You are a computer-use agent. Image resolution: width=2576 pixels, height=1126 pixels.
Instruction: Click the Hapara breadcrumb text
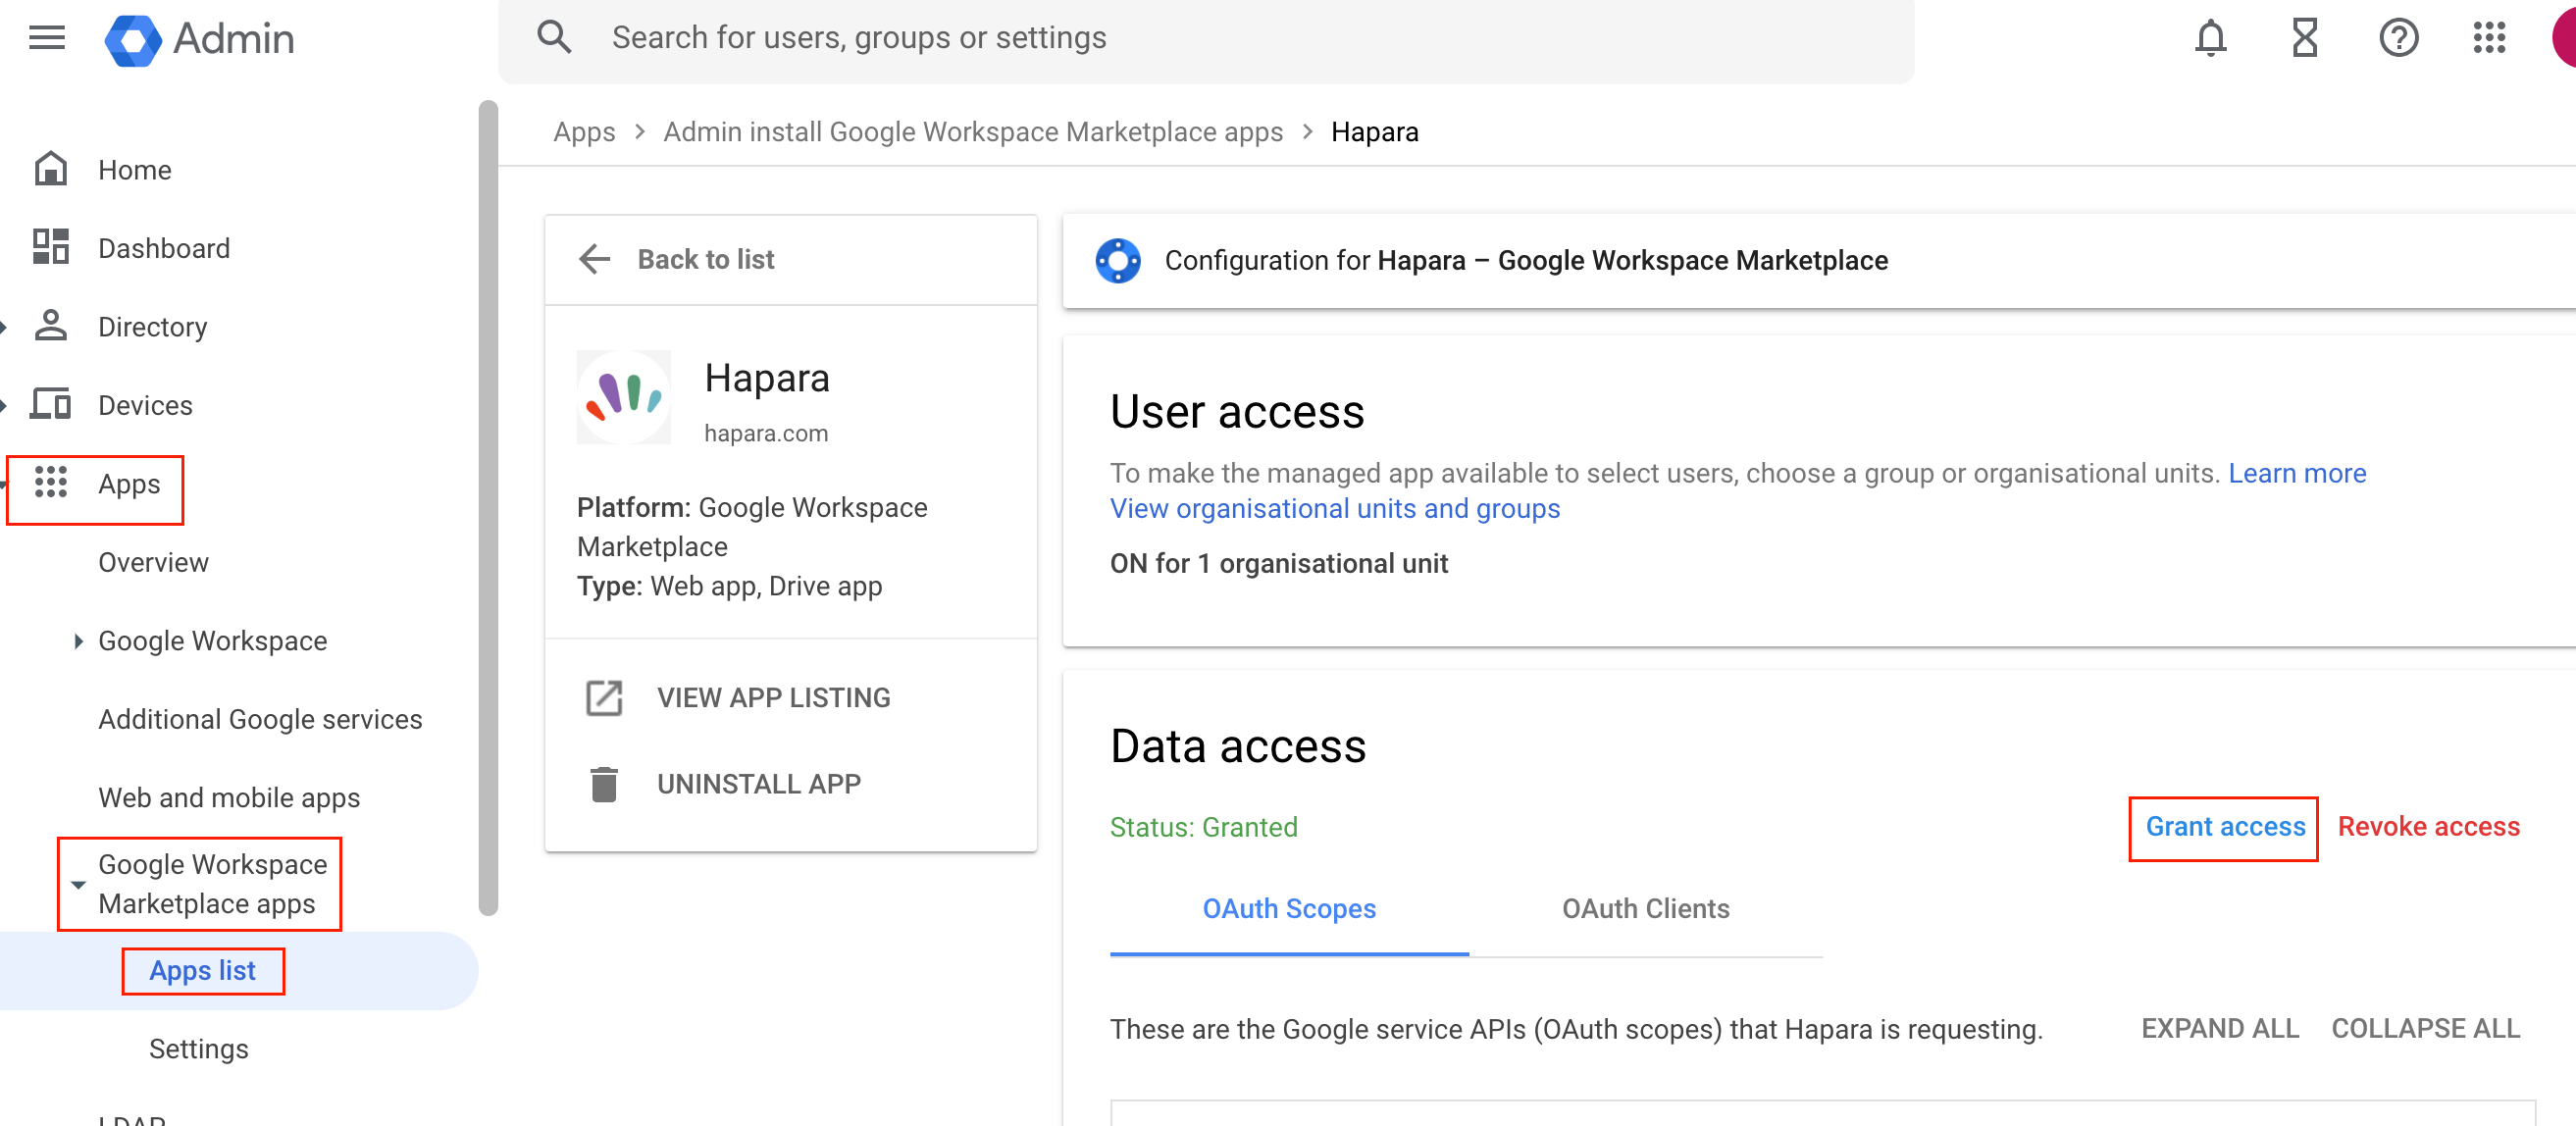(x=1374, y=131)
